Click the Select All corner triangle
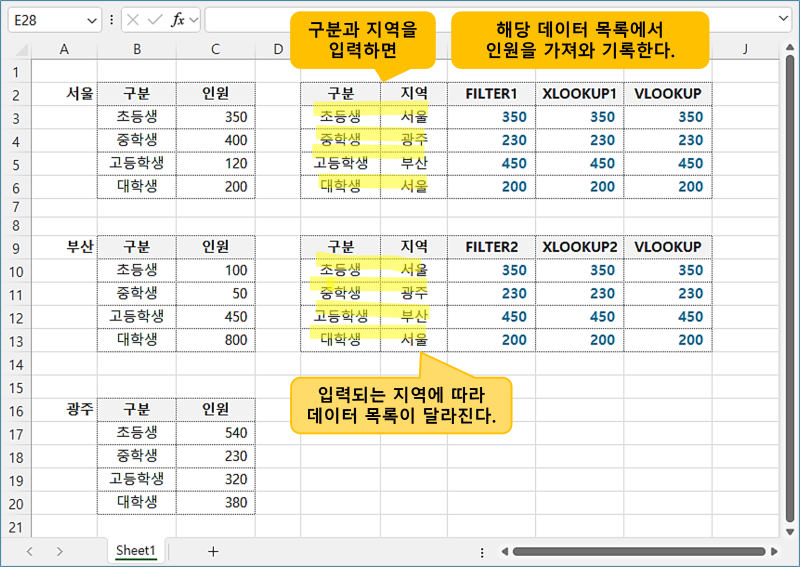This screenshot has height=567, width=800. coord(18,49)
